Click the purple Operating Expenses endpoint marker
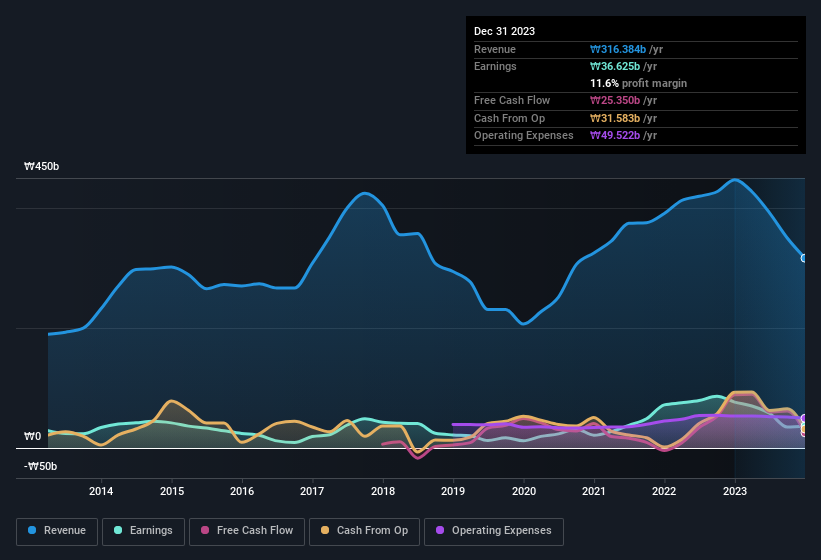Image resolution: width=821 pixels, height=560 pixels. click(x=804, y=419)
